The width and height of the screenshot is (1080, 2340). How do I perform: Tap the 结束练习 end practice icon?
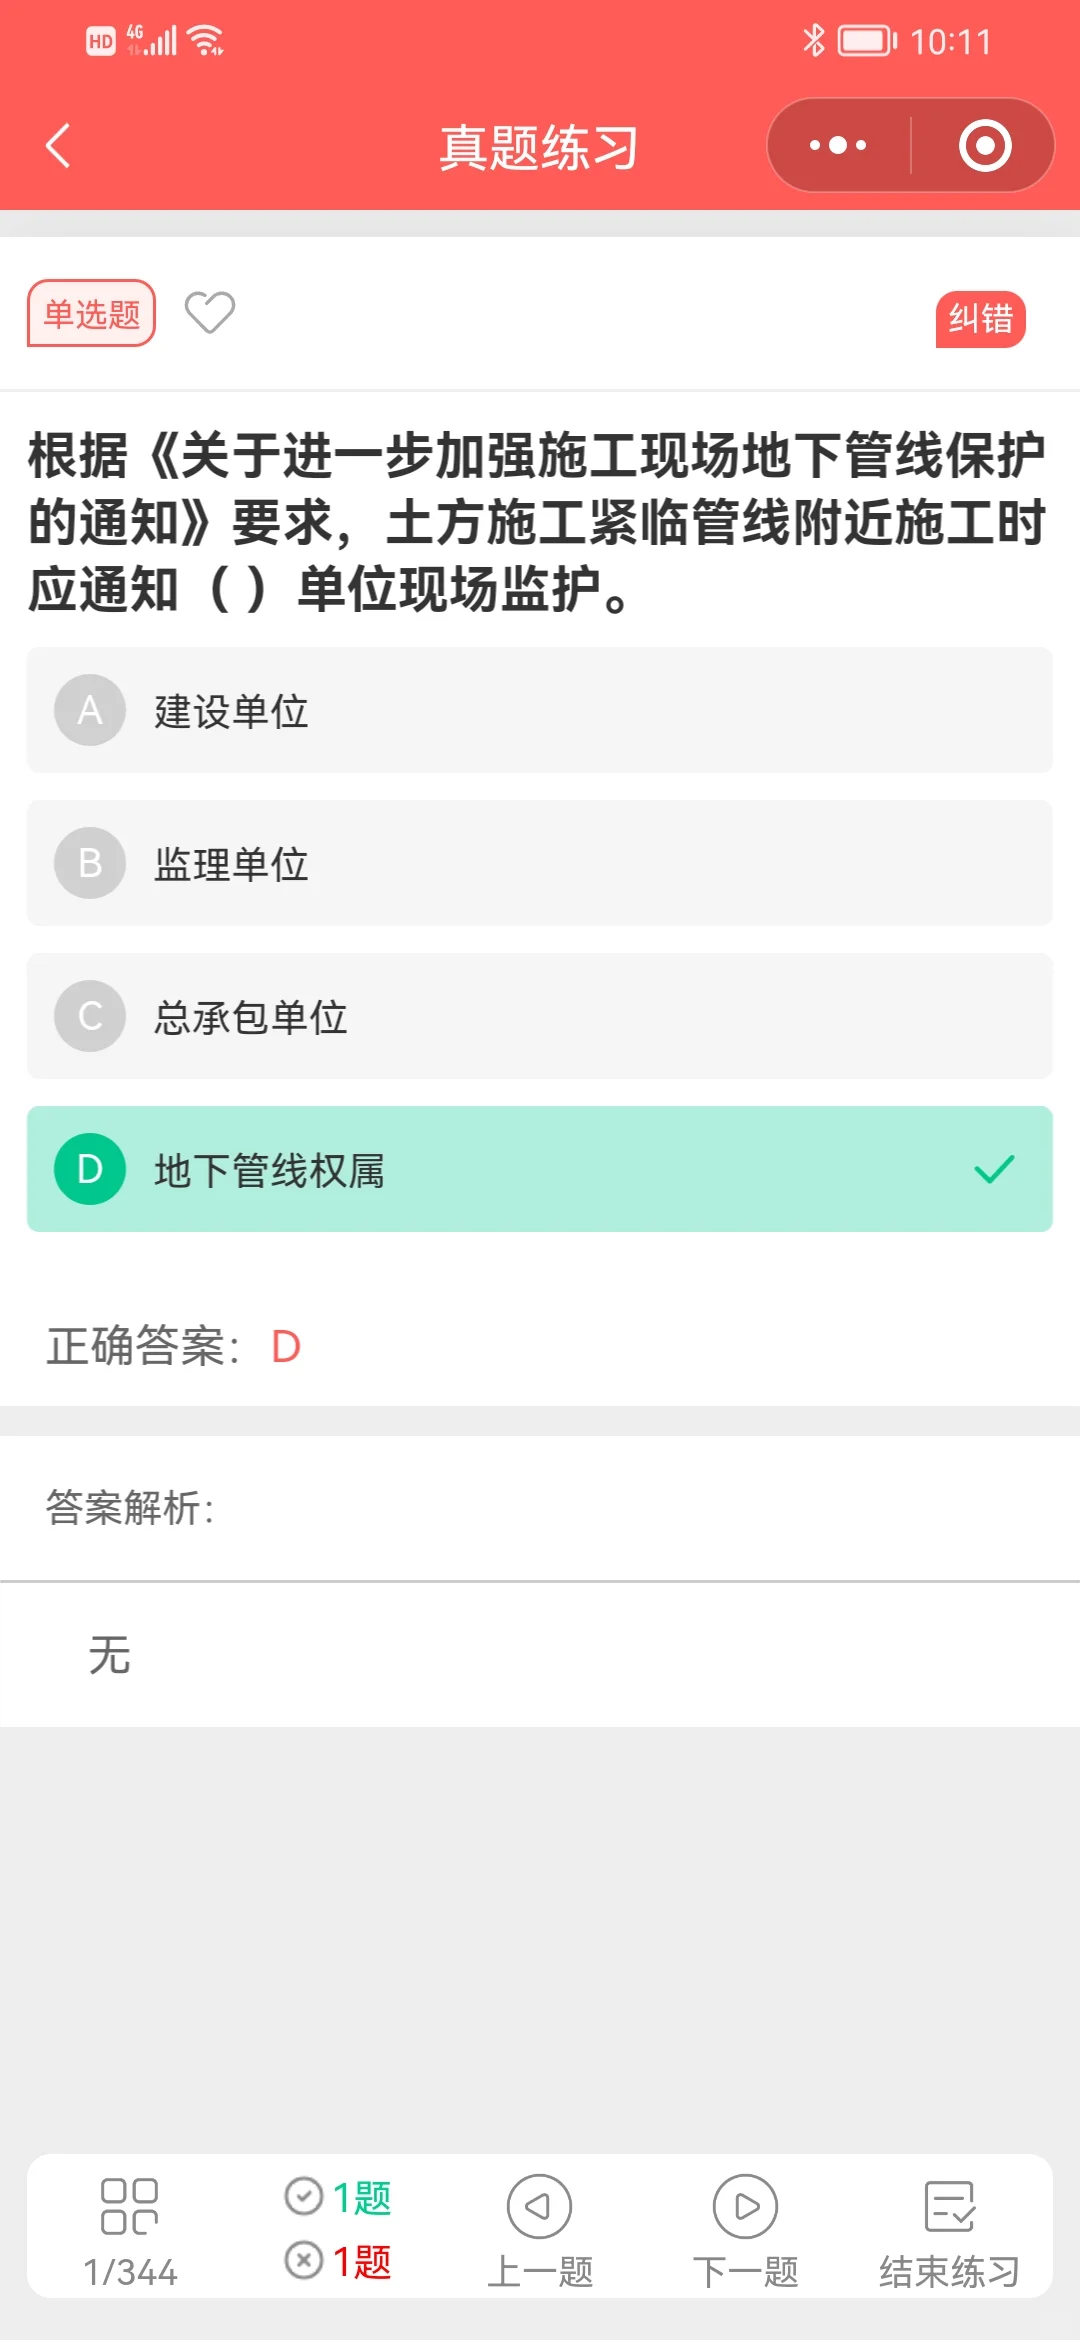tap(950, 2206)
